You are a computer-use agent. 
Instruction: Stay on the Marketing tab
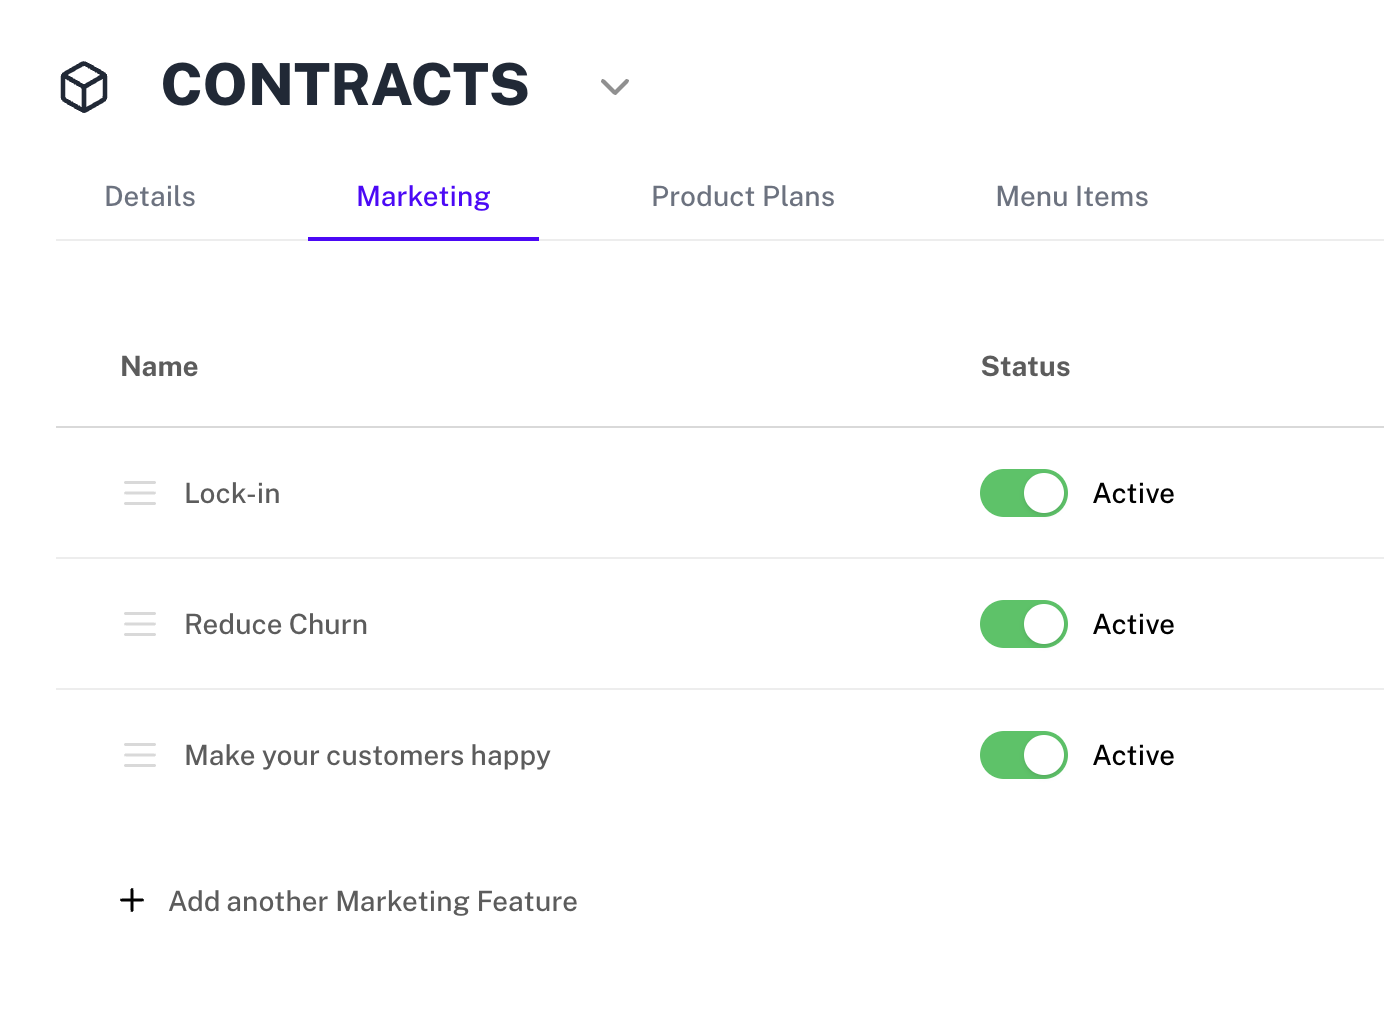pos(423,196)
